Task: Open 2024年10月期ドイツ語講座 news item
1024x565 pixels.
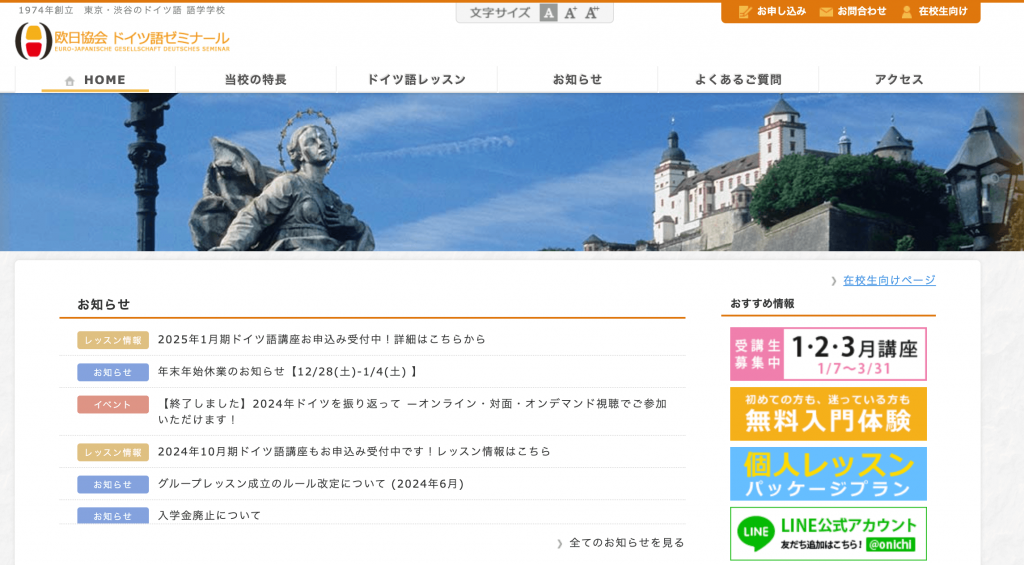Action: [x=354, y=451]
